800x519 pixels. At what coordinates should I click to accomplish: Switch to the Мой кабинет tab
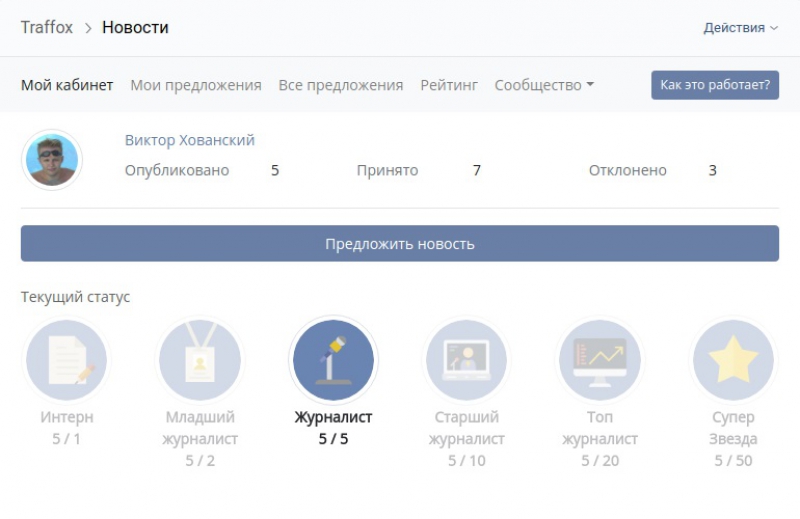pos(67,85)
